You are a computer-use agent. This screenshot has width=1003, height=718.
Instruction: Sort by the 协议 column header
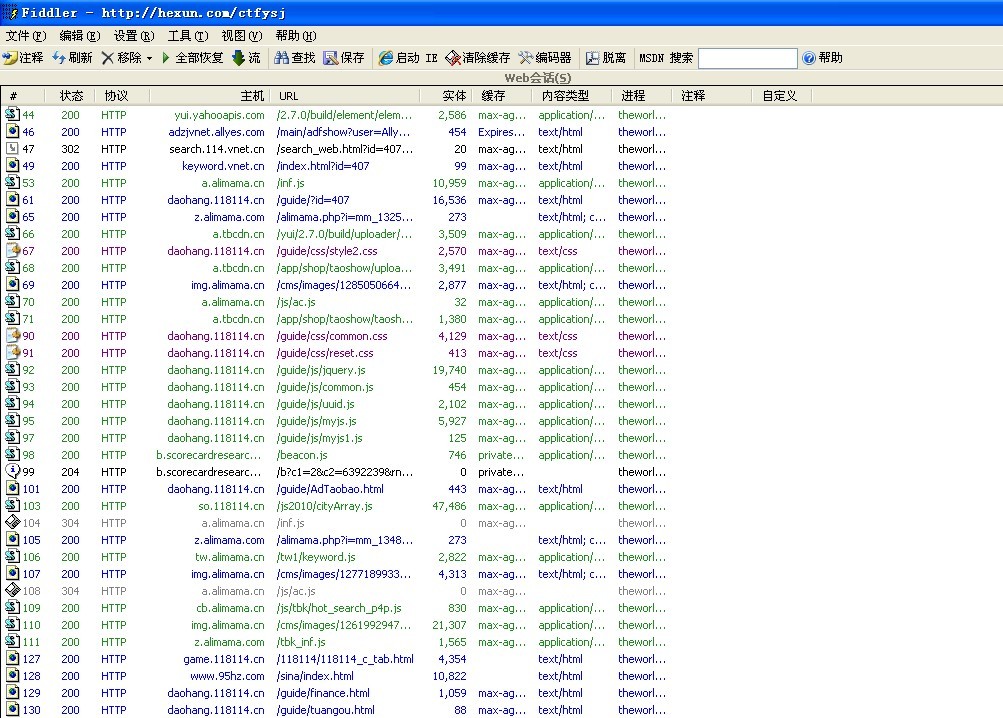[122, 96]
